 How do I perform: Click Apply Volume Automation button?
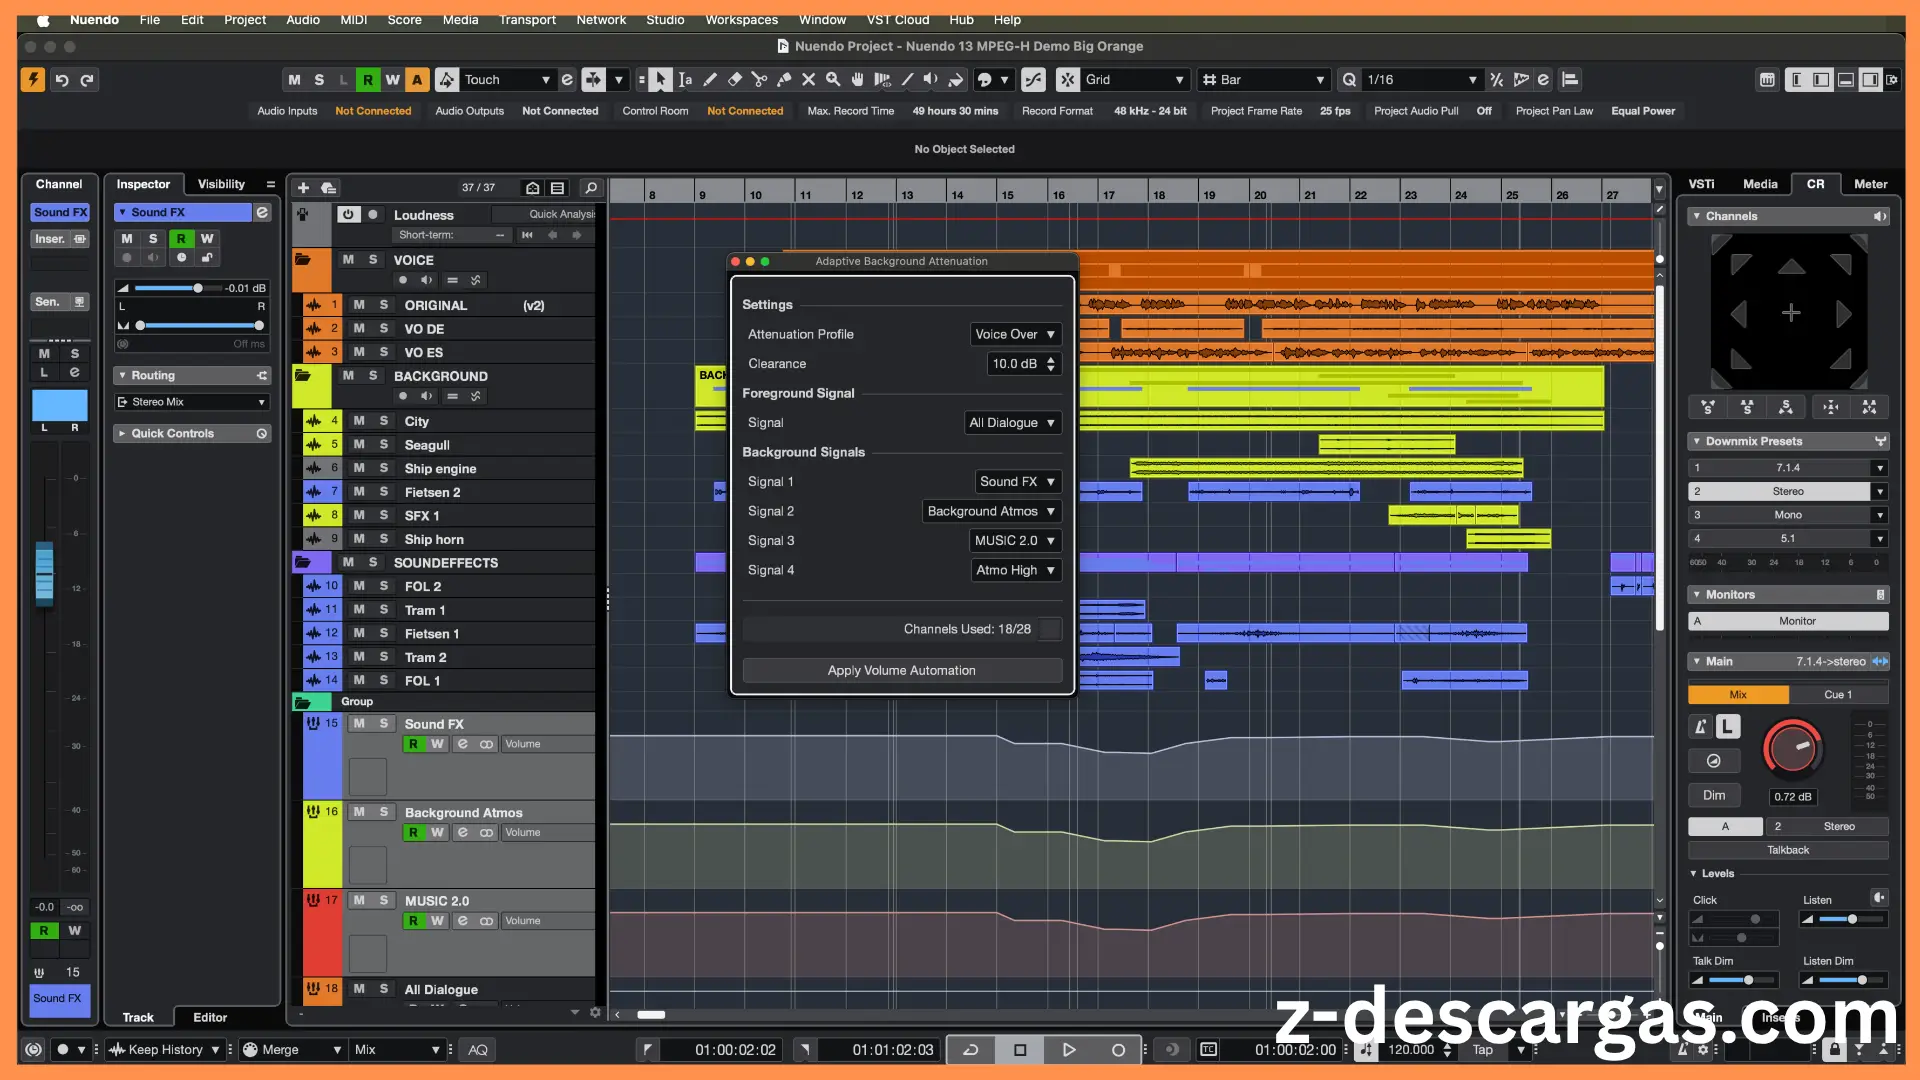pos(902,671)
